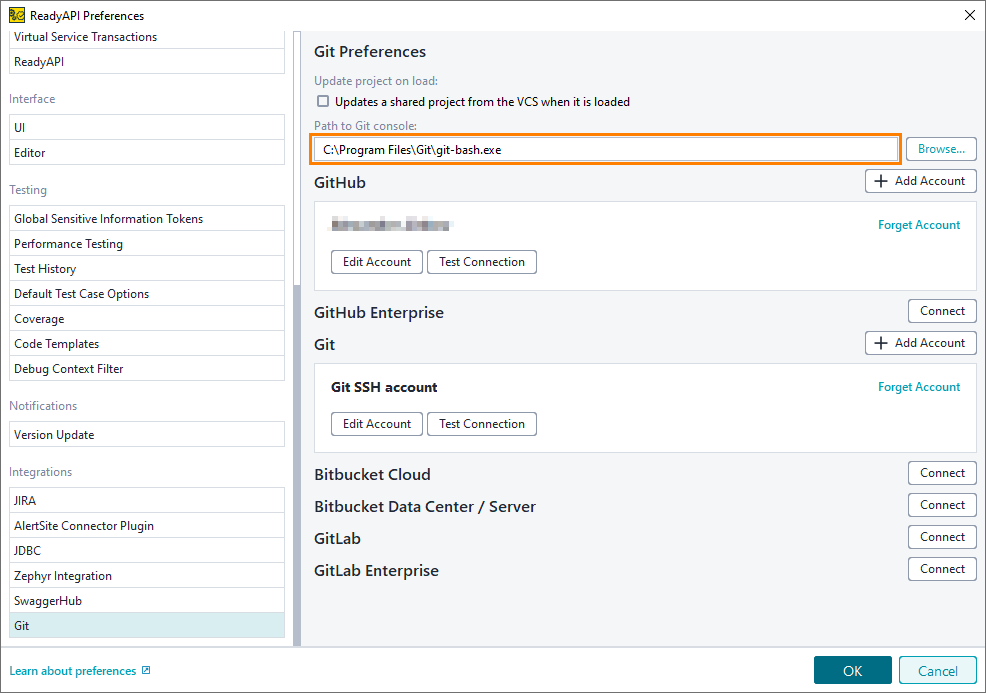986x693 pixels.
Task: Test Connection for the GitHub account
Action: tap(481, 261)
